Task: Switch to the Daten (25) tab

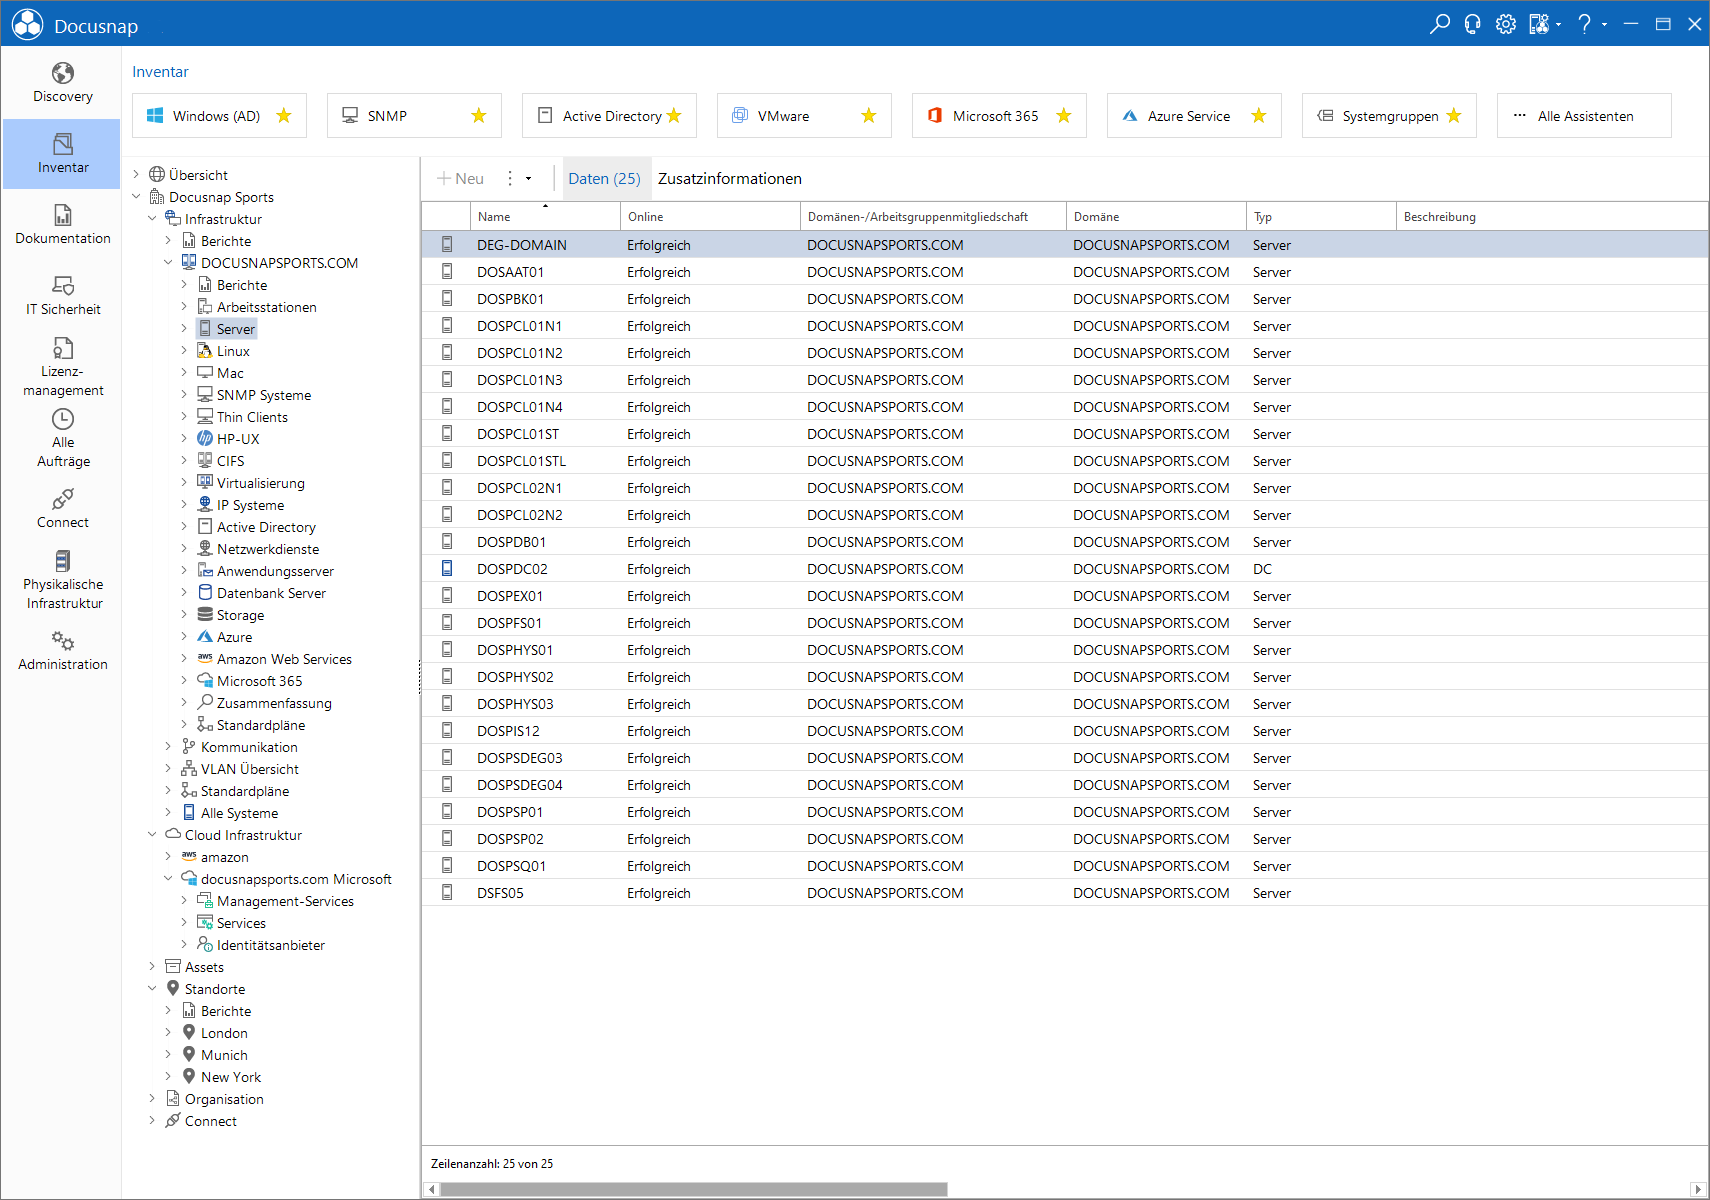Action: pyautogui.click(x=604, y=178)
